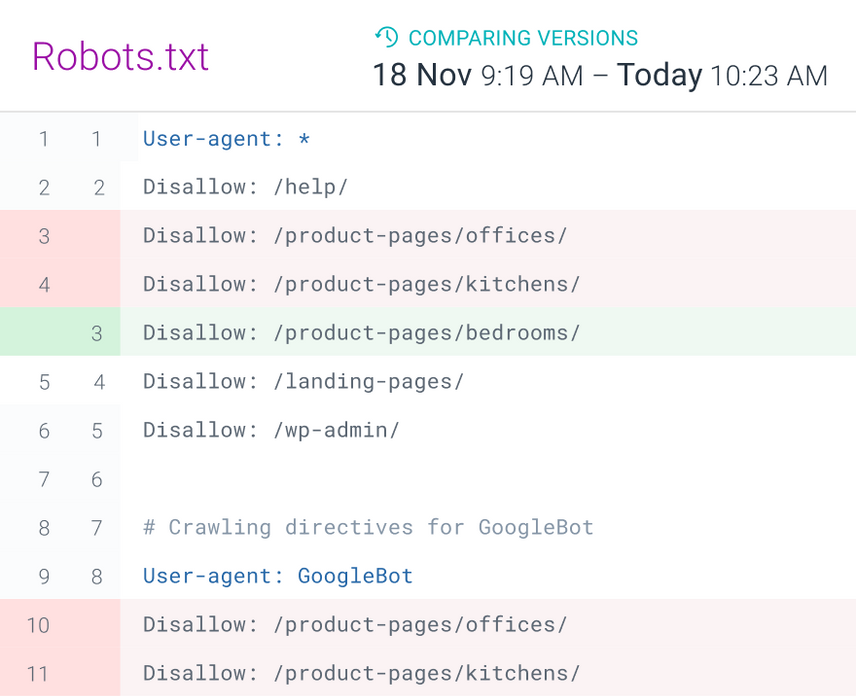Click the User-agent: GoogleBot line
This screenshot has width=856, height=696.
278,576
